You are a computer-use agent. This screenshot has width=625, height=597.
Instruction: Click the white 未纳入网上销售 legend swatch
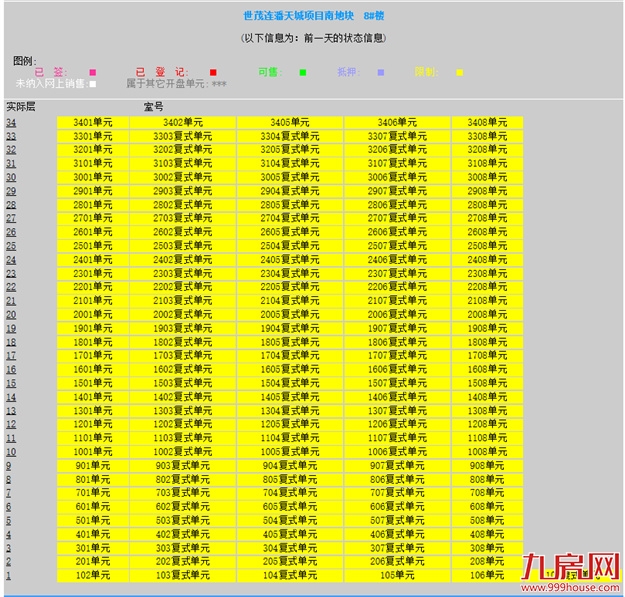93,84
